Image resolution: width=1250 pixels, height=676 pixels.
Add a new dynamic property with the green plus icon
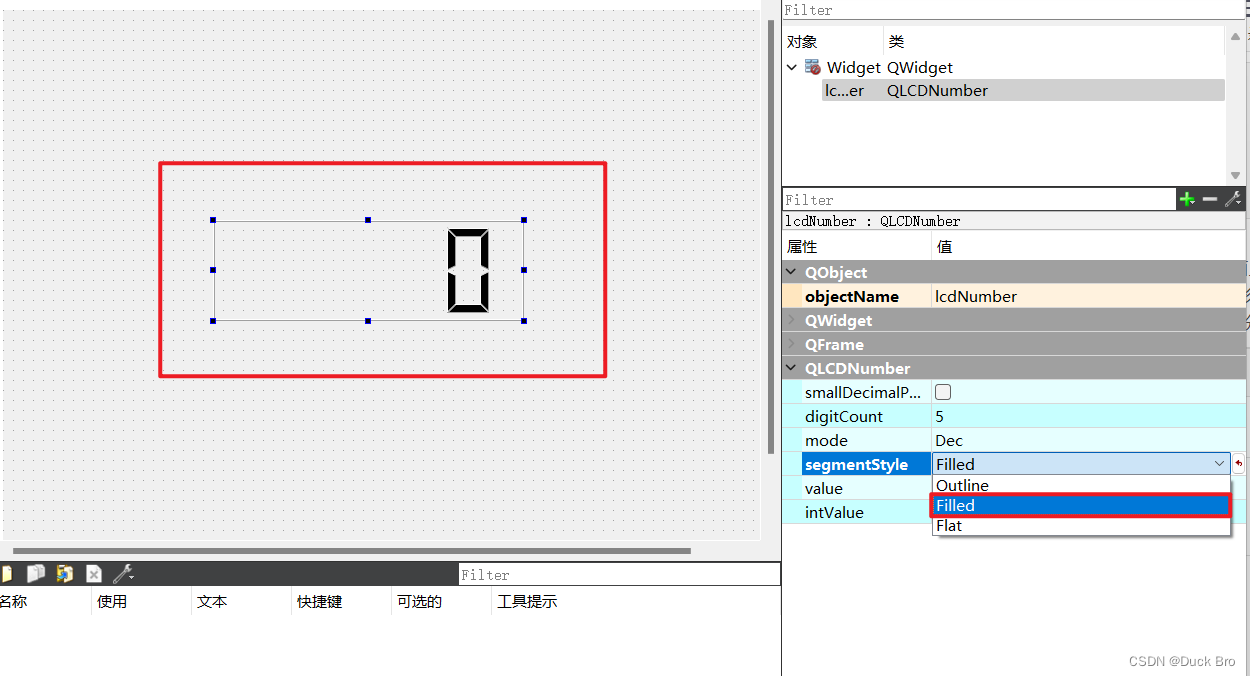[1187, 199]
